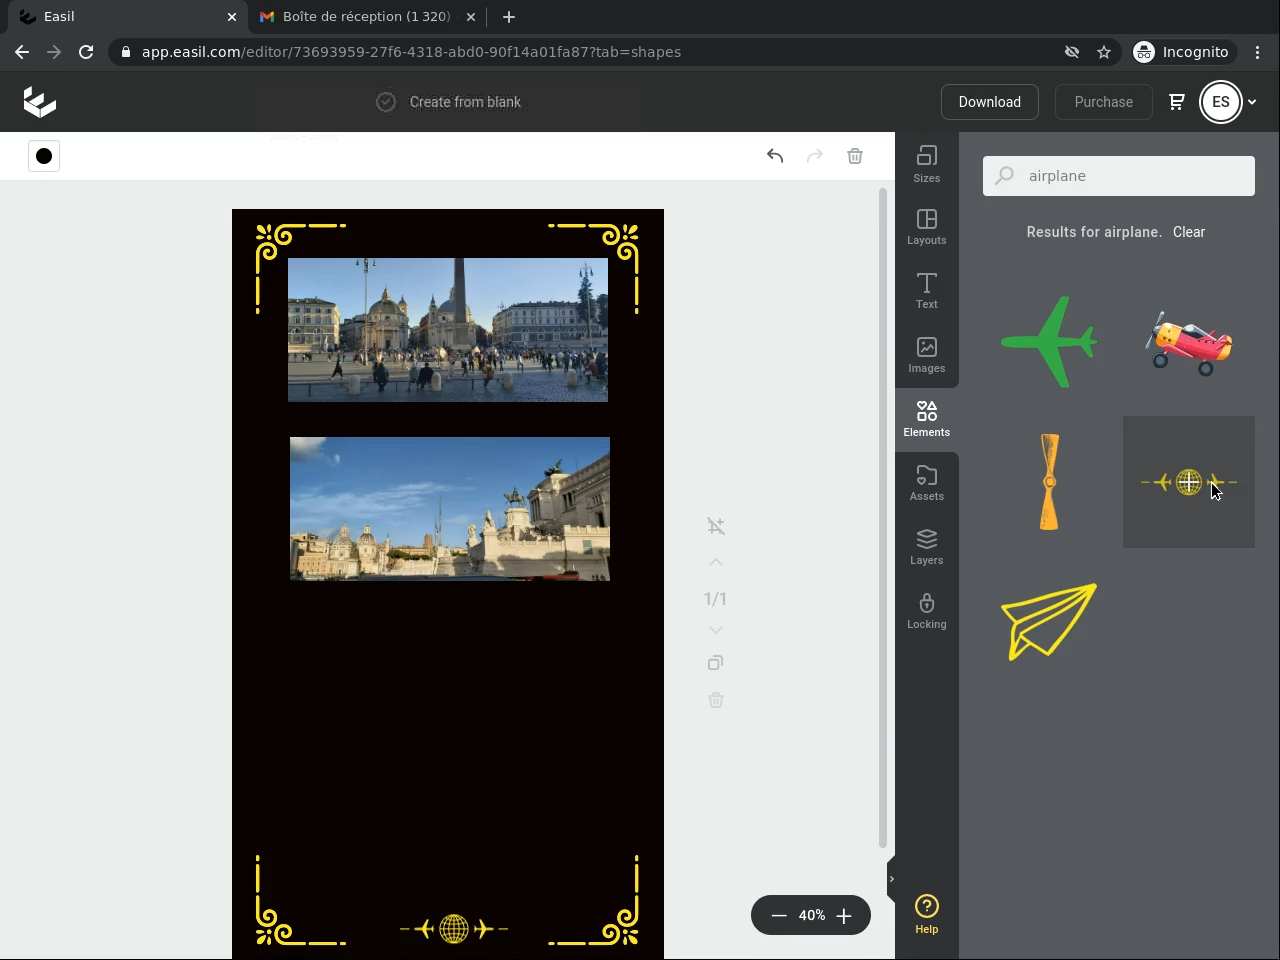
Task: Clear the airplane search results
Action: pyautogui.click(x=1189, y=232)
